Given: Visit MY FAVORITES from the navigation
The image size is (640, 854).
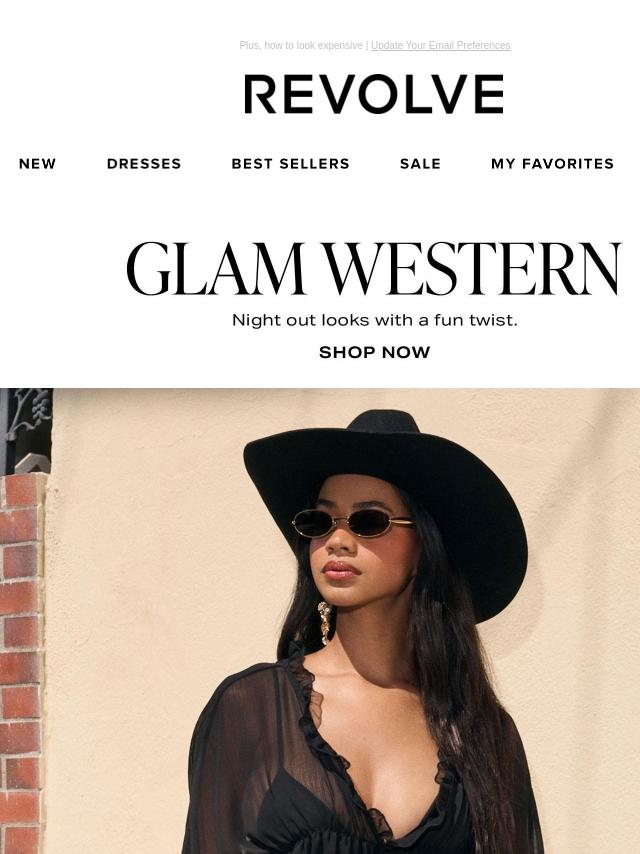Looking at the screenshot, I should click(552, 163).
